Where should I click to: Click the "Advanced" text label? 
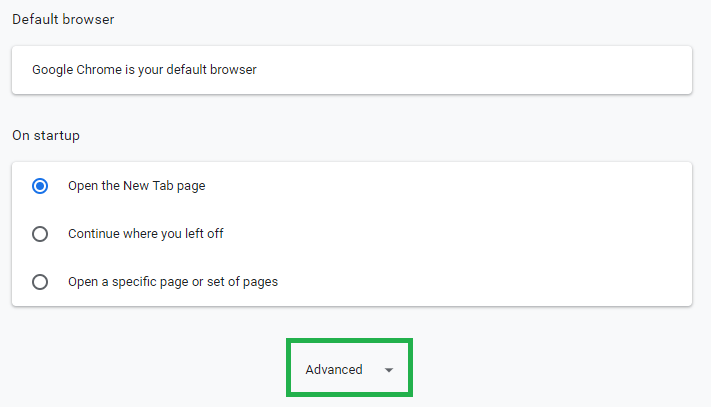[334, 370]
